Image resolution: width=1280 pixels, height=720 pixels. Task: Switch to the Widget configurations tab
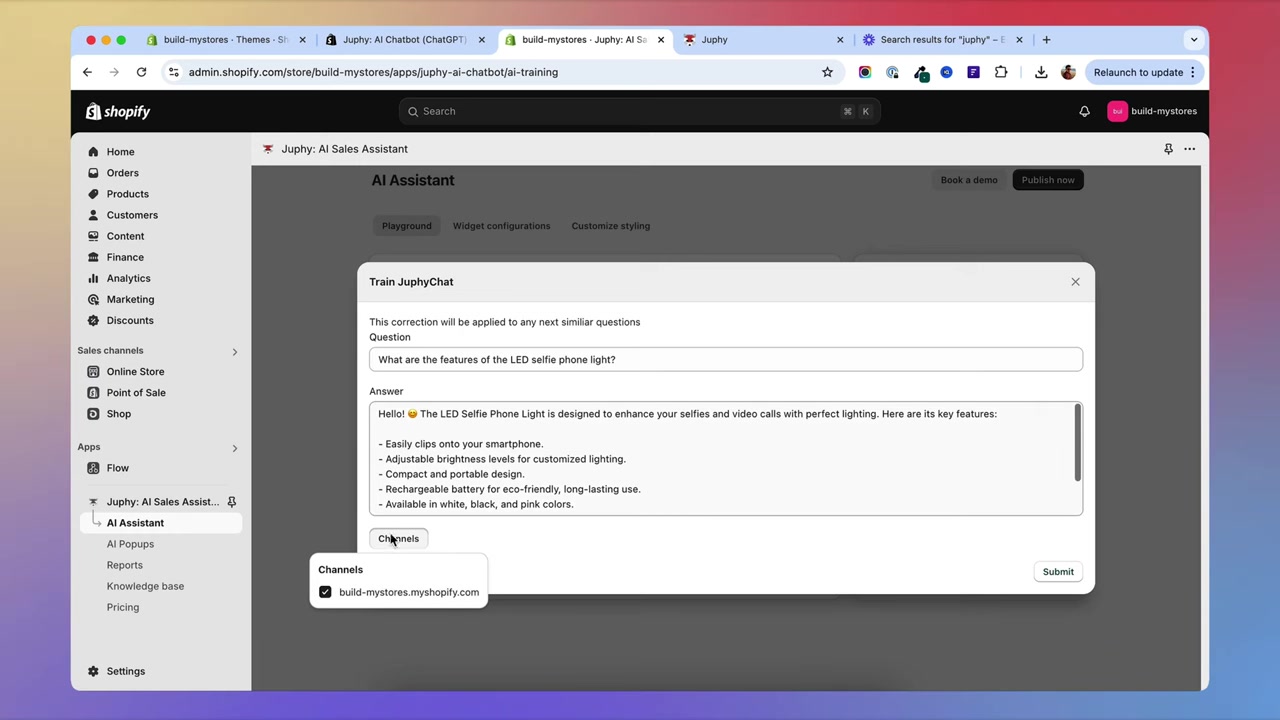pos(501,226)
